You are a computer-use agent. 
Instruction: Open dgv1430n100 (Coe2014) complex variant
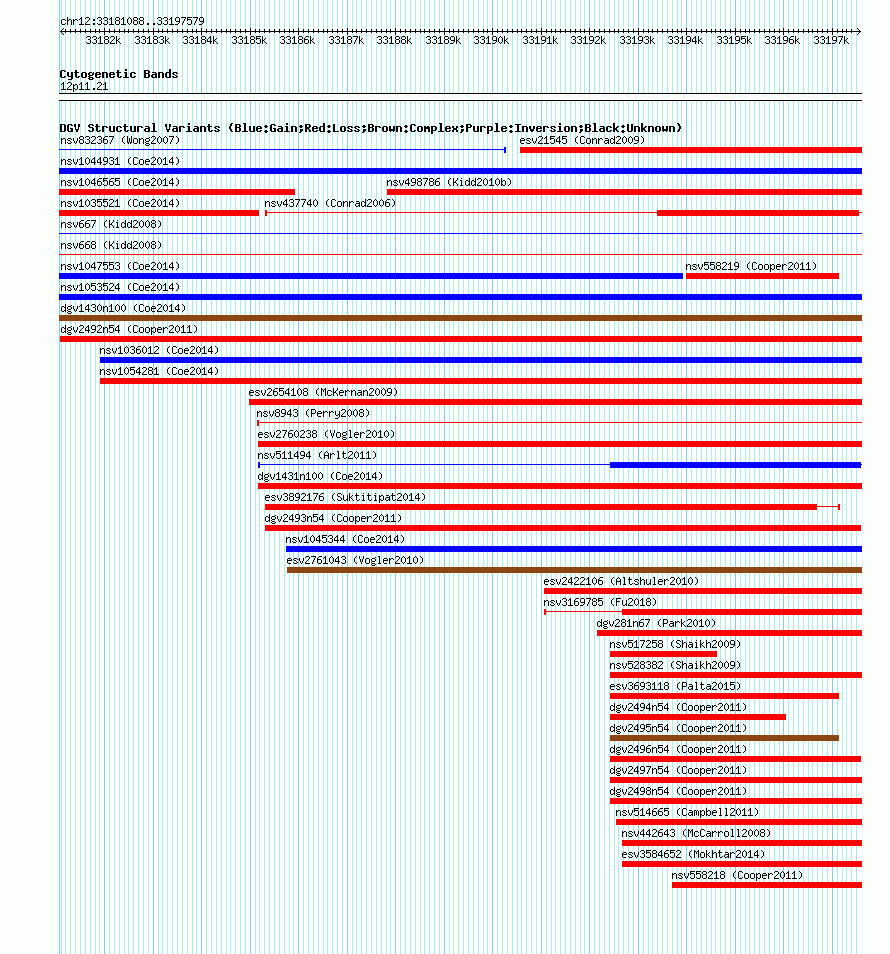pos(123,308)
